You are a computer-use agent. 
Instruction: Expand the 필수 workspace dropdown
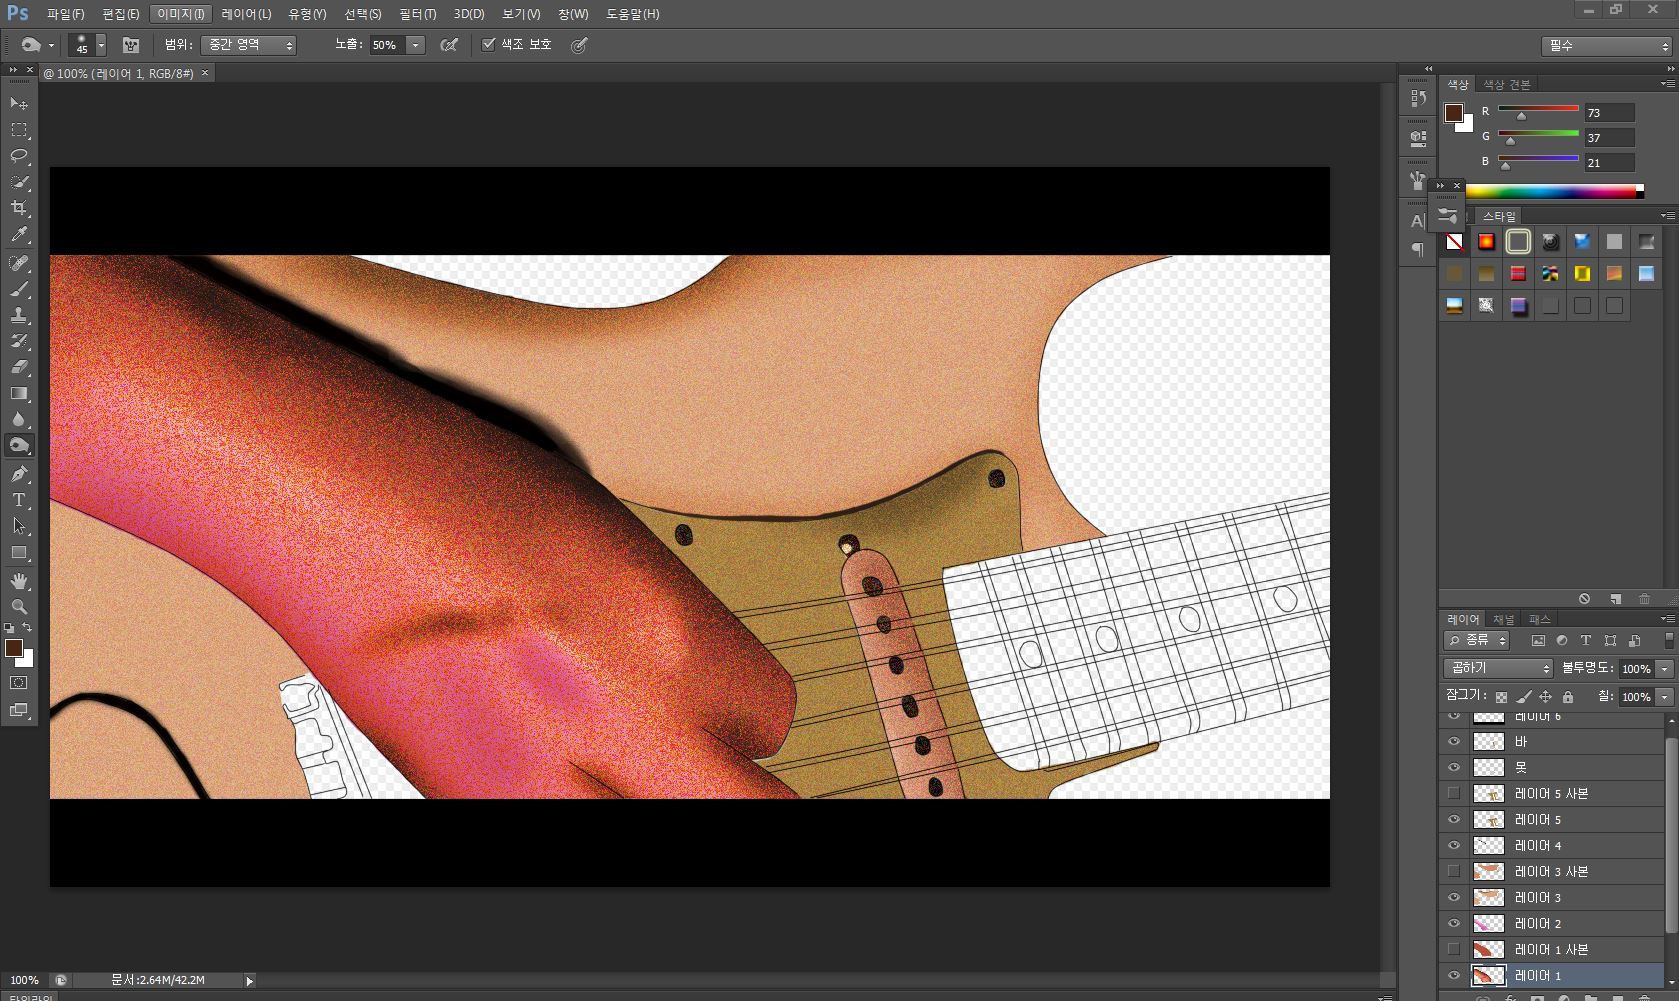tap(1606, 46)
